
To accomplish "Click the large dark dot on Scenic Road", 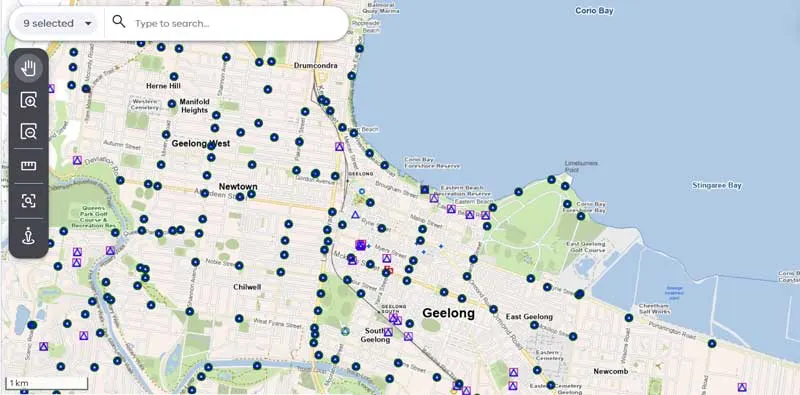I will 32,325.
